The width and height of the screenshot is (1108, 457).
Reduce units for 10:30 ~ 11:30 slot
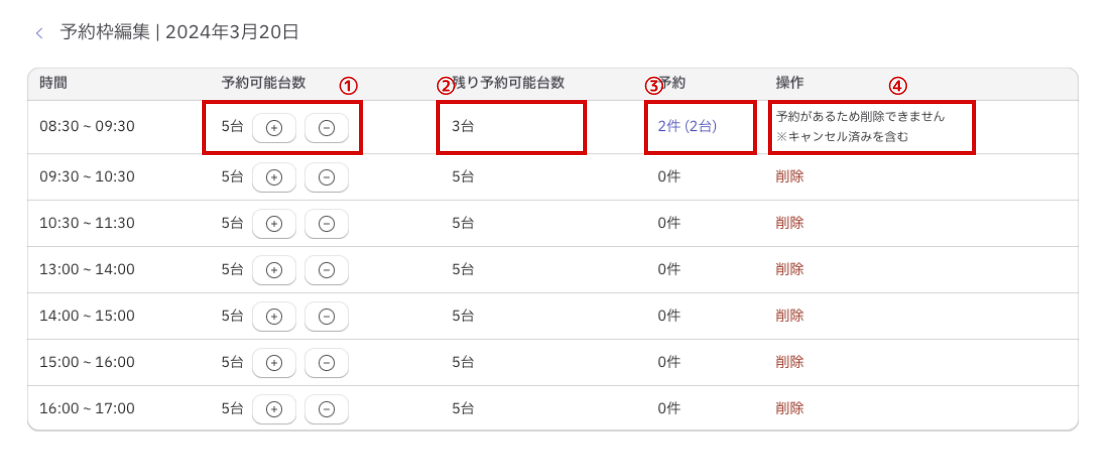click(x=326, y=224)
